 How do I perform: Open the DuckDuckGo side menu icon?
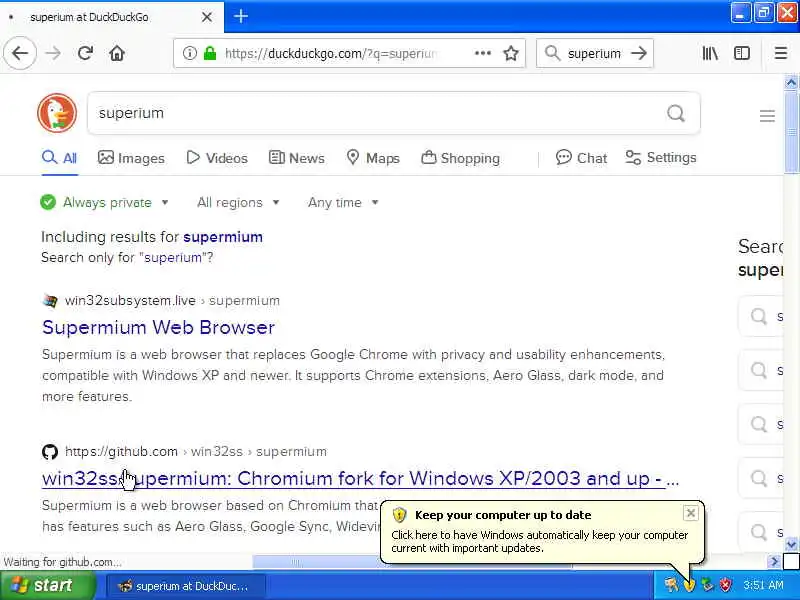[x=767, y=116]
